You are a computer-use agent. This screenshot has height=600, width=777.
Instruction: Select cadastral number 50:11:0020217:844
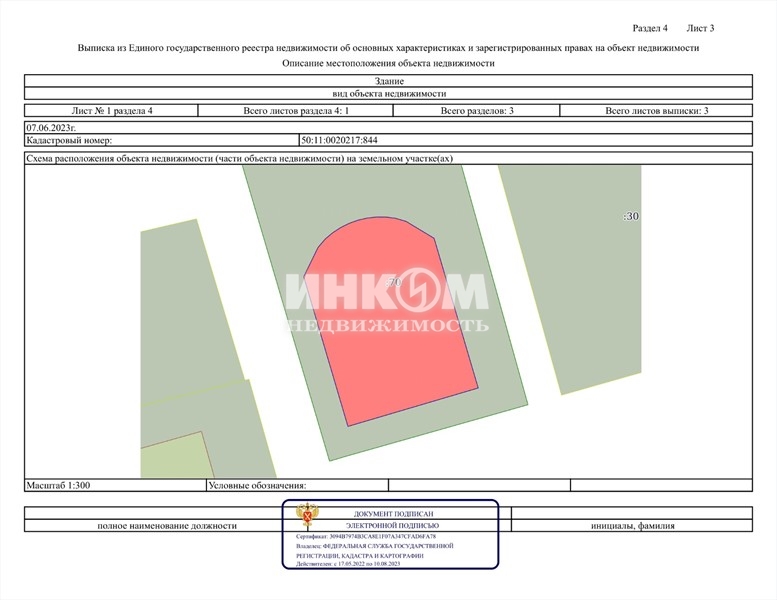[339, 140]
